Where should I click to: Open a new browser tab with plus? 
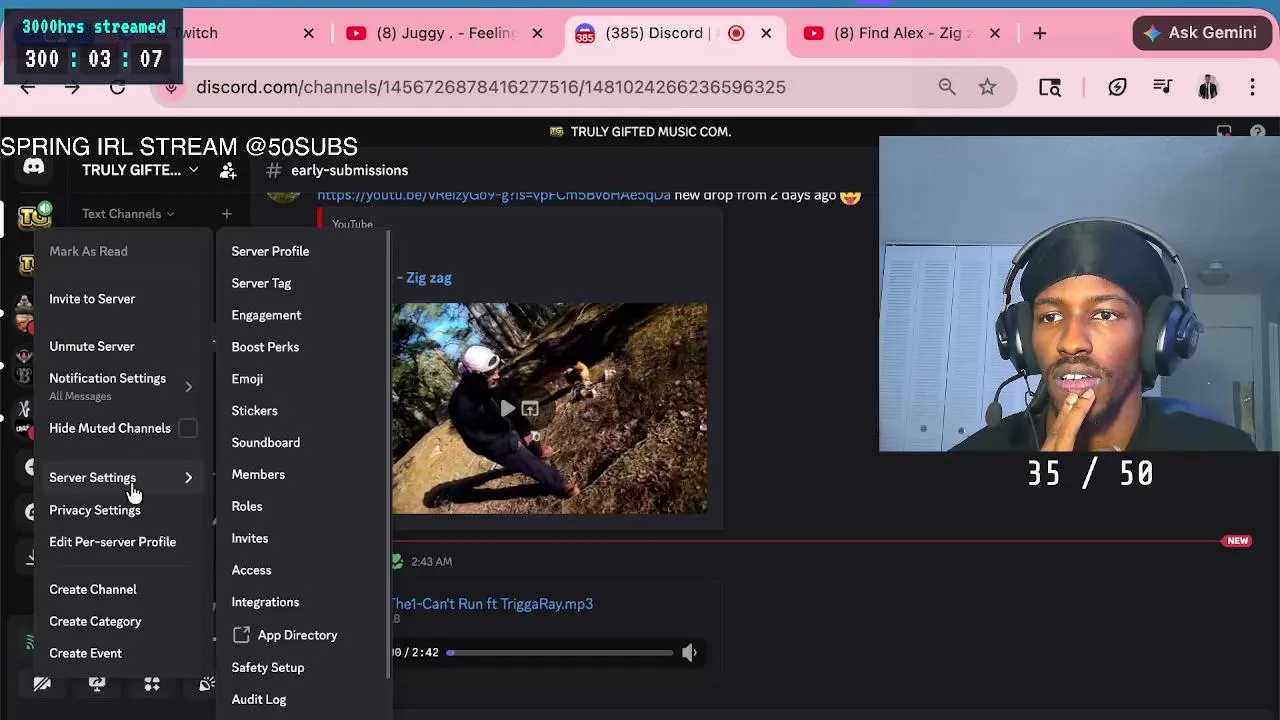pyautogui.click(x=1040, y=33)
